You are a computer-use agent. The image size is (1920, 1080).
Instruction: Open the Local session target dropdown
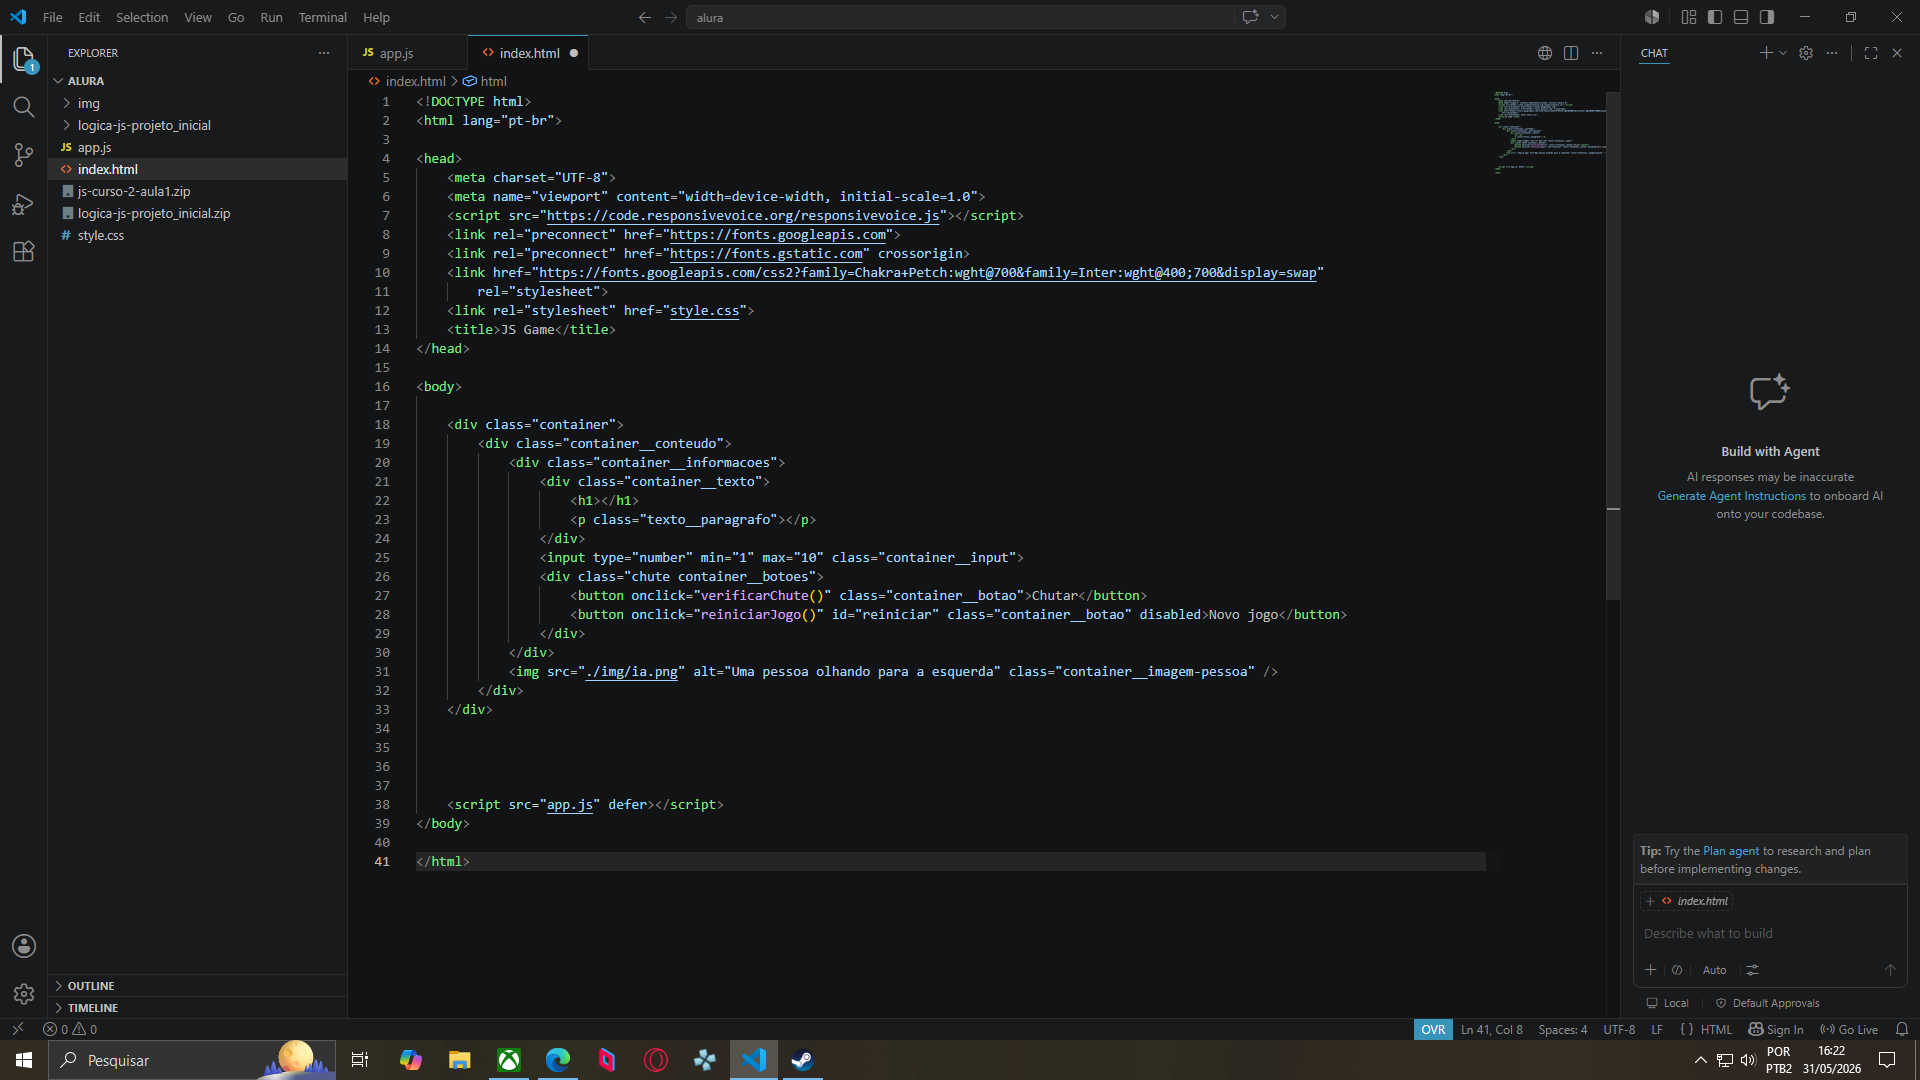click(x=1668, y=1003)
